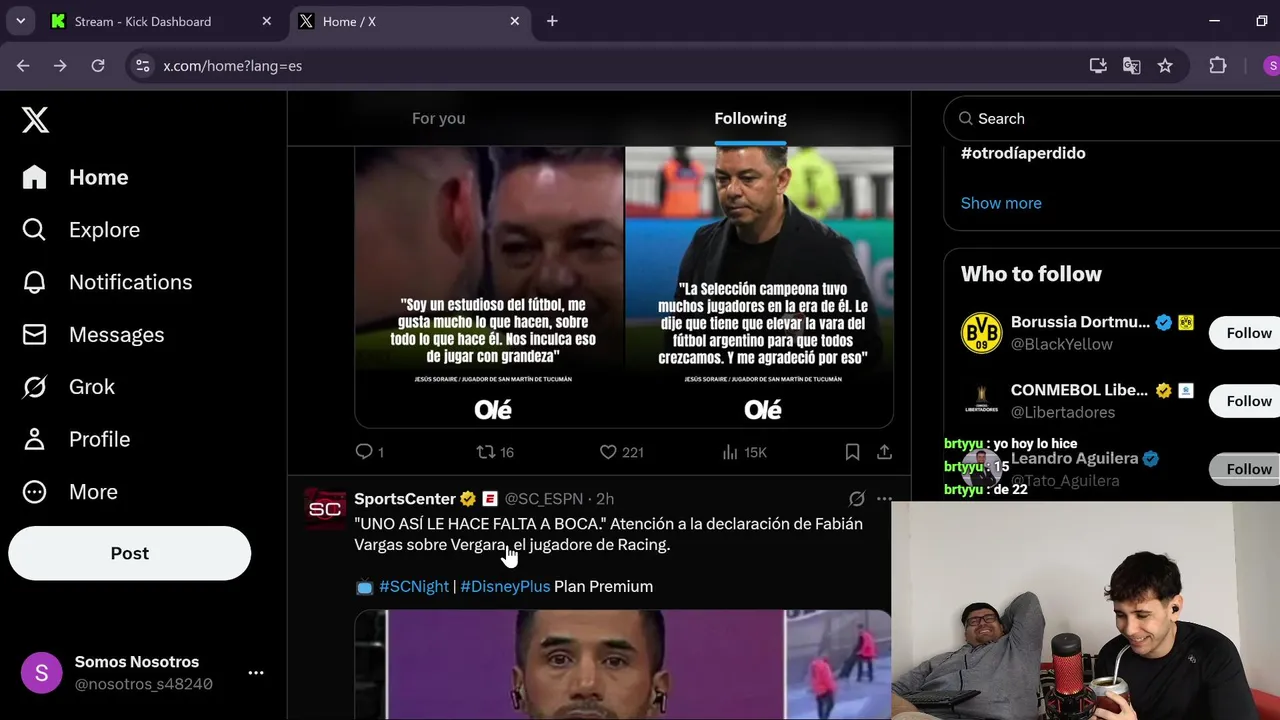Click the install app icon in address bar
The width and height of the screenshot is (1280, 720).
(1098, 66)
